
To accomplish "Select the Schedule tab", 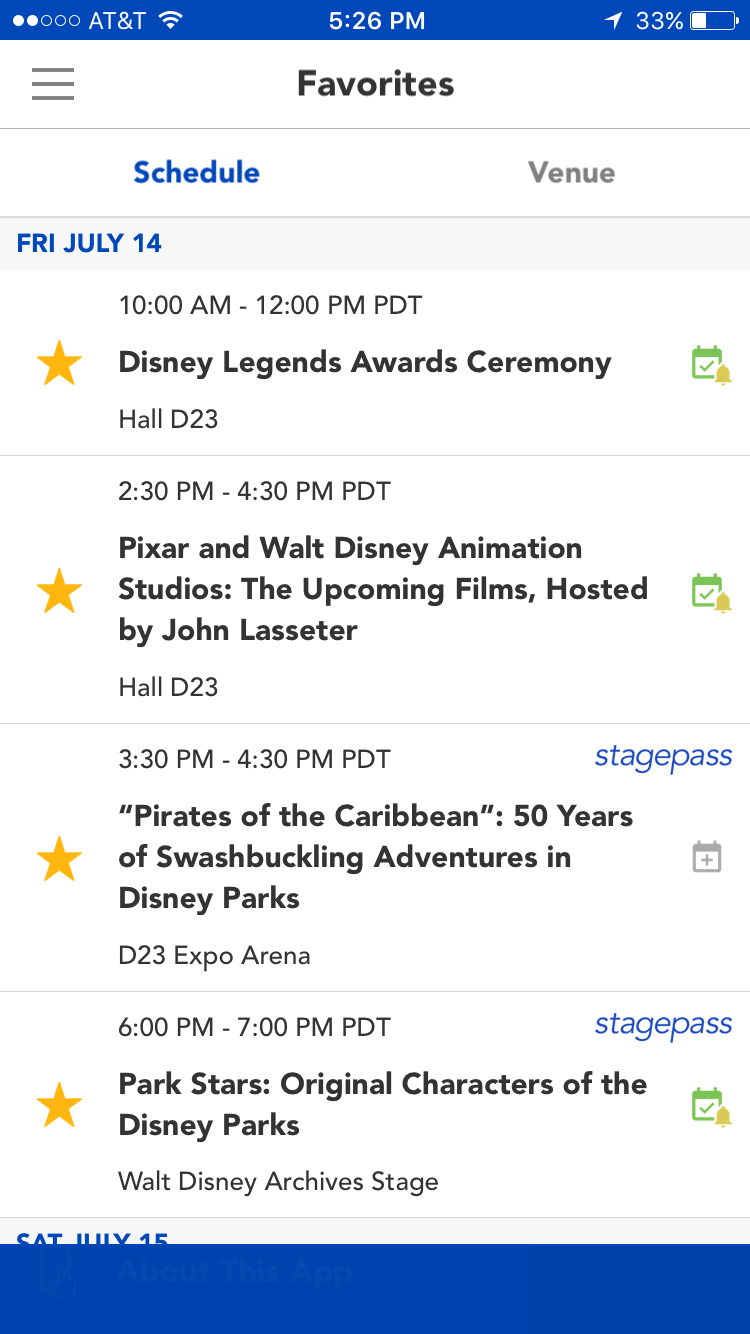I will click(196, 173).
